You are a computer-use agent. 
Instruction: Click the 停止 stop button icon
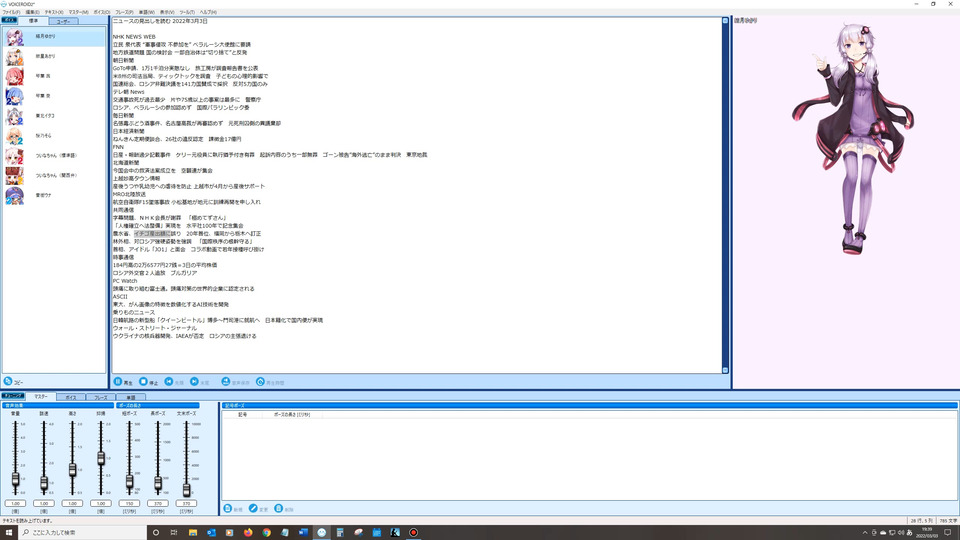point(143,381)
